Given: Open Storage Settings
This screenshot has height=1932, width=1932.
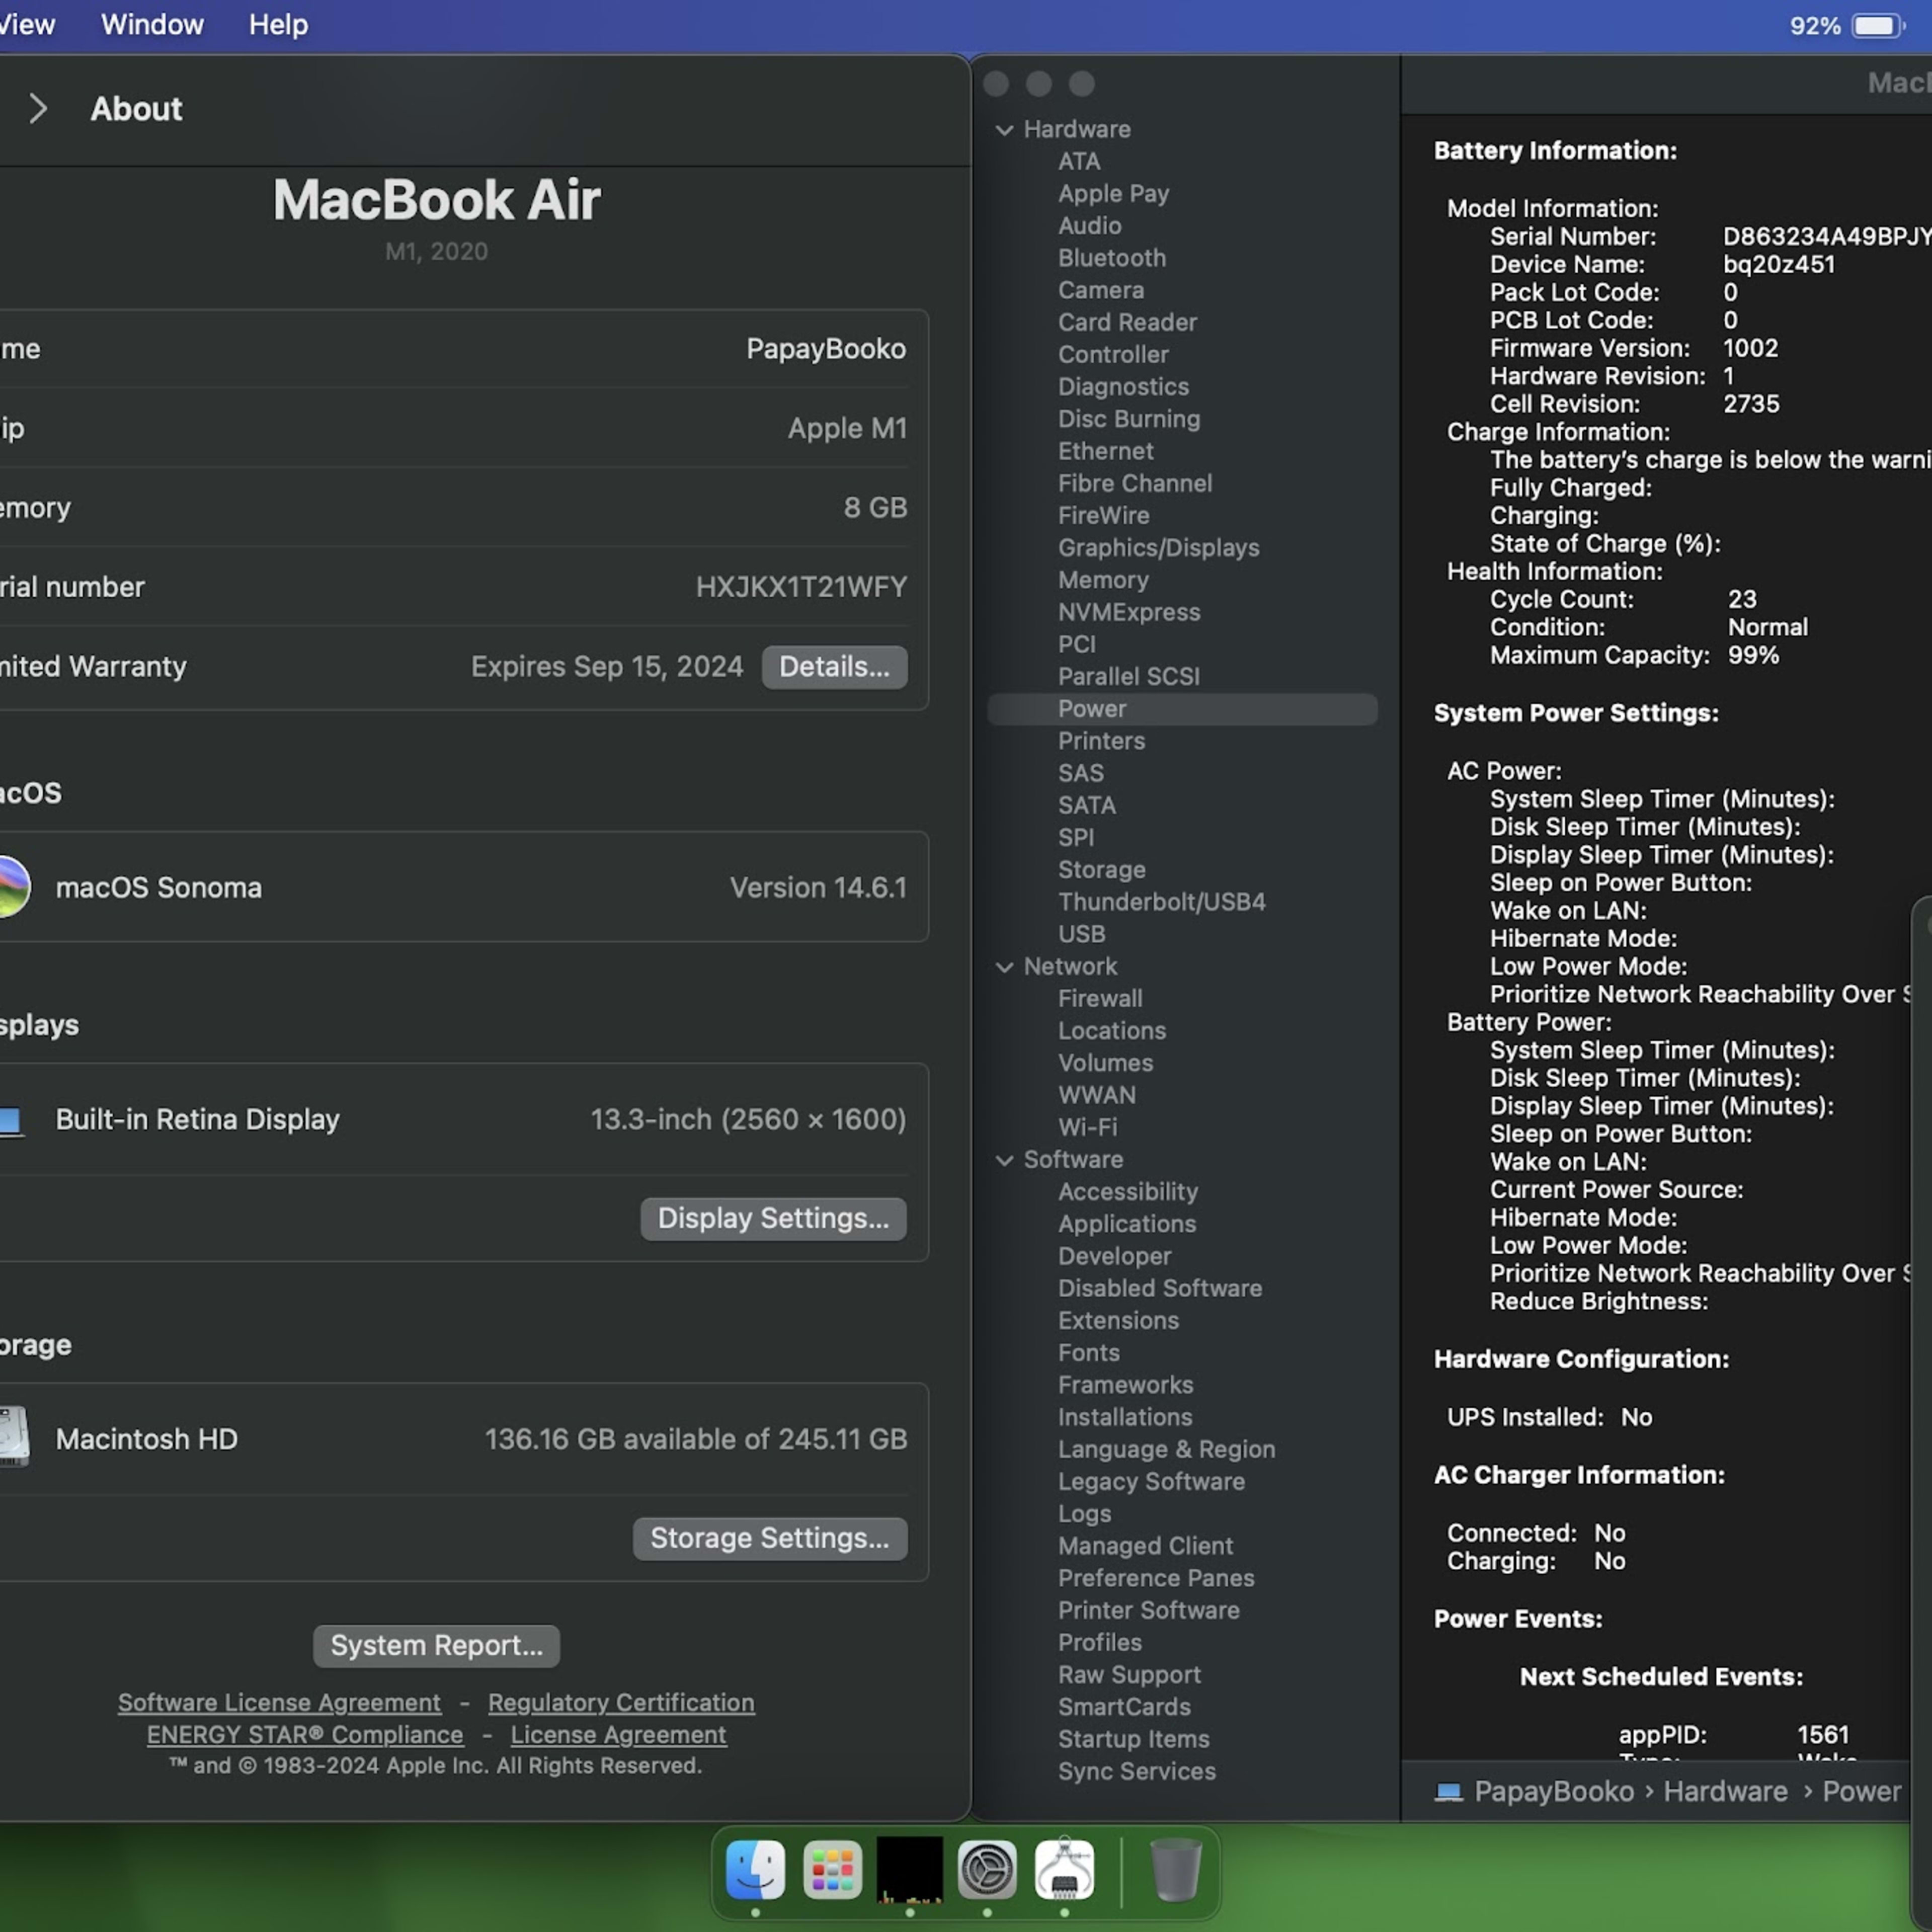Looking at the screenshot, I should pyautogui.click(x=770, y=1538).
